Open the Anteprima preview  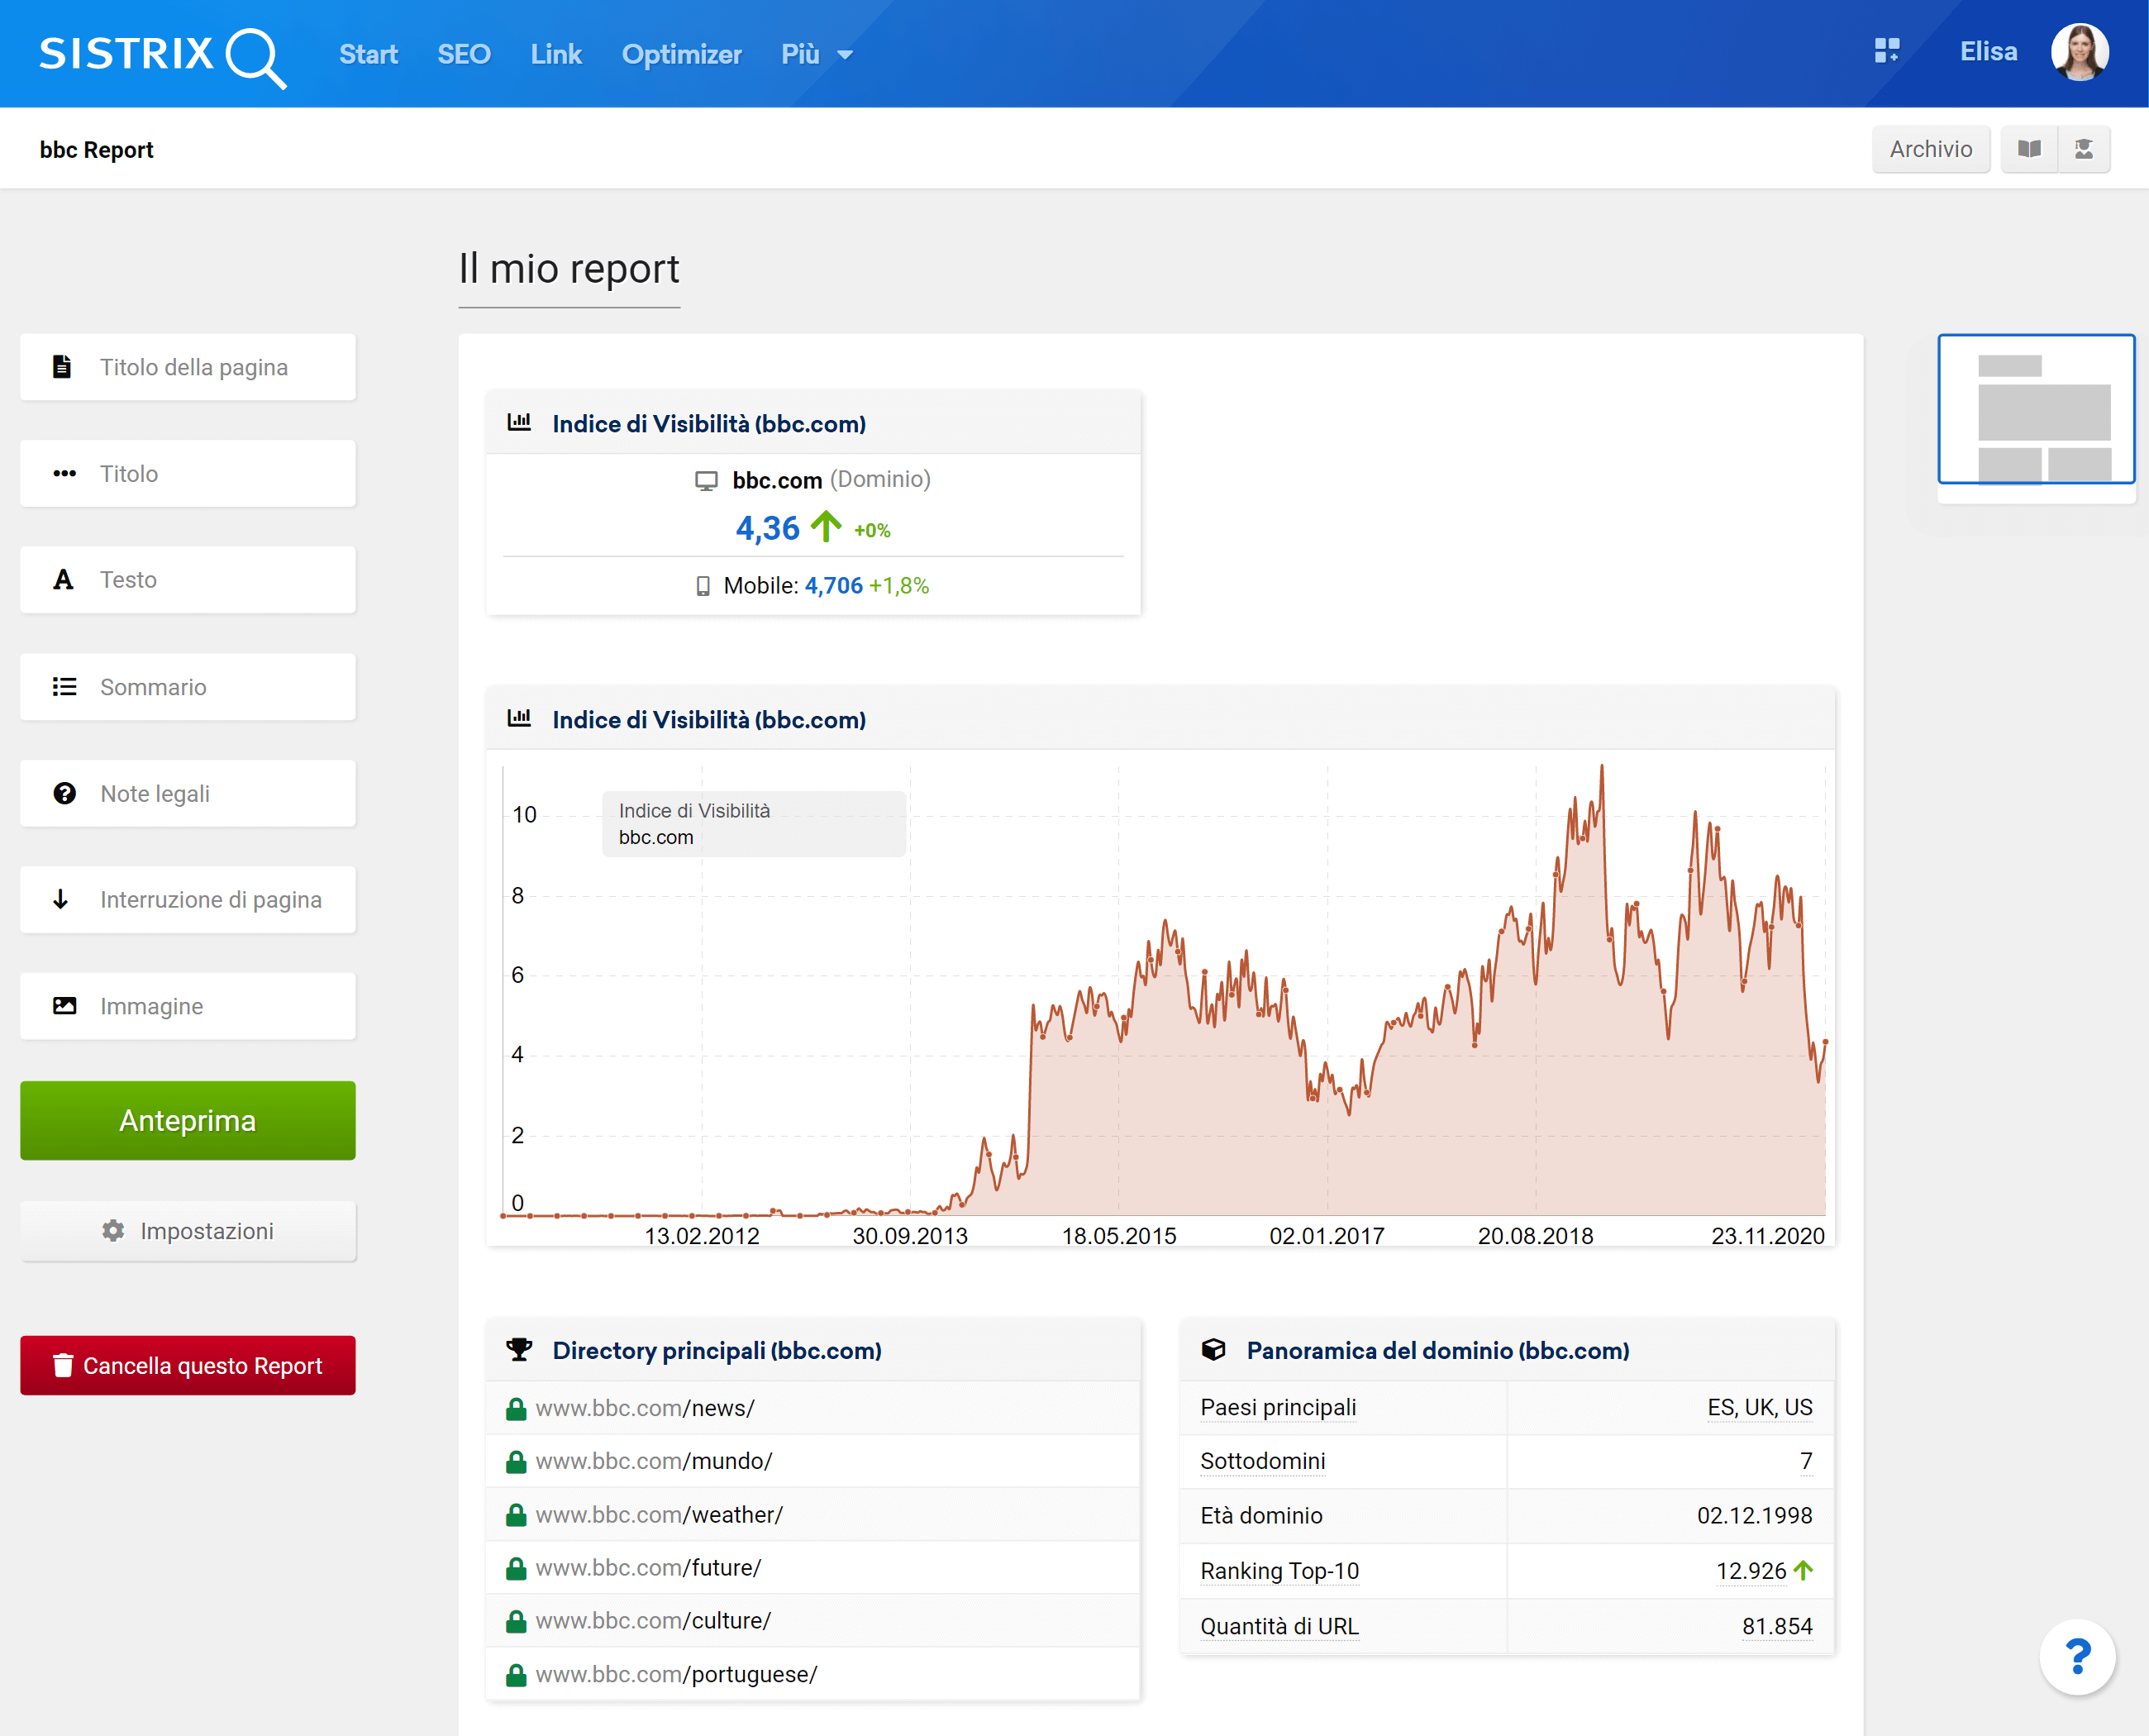pos(188,1120)
